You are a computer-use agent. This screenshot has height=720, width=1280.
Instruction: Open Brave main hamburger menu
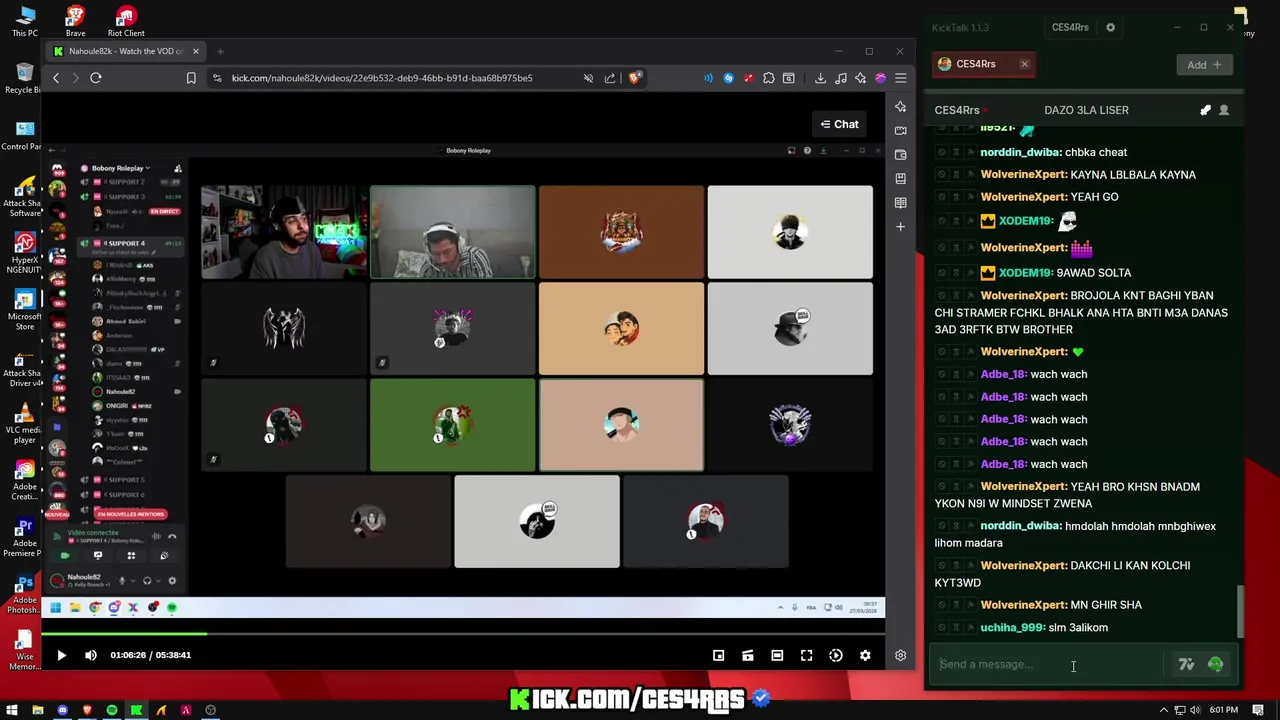tap(900, 78)
